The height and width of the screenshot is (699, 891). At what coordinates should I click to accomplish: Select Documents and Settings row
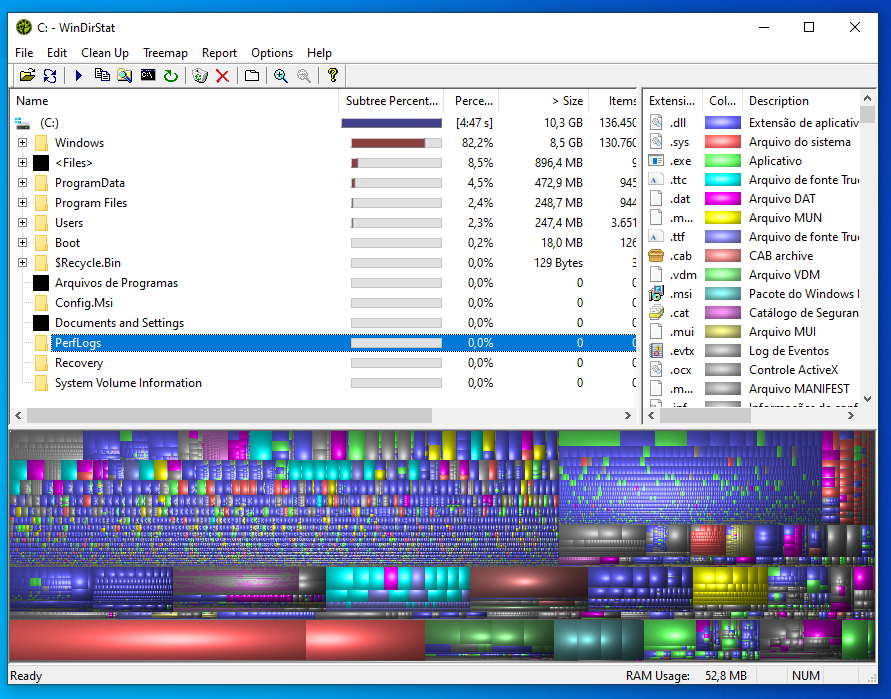point(323,323)
